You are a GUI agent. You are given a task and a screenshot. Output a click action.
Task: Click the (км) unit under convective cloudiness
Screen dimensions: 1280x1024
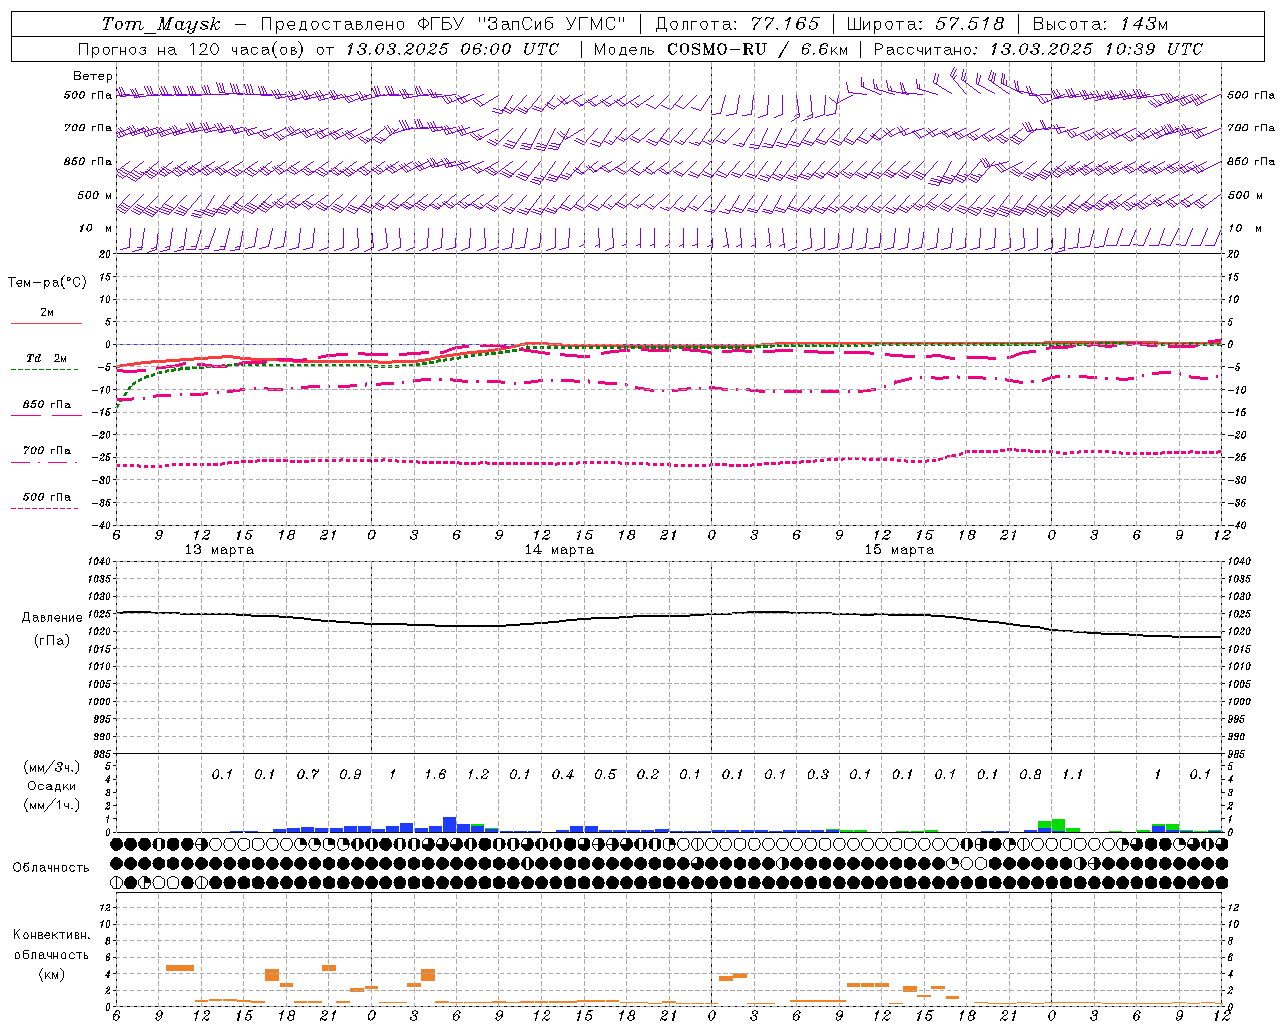[x=52, y=974]
